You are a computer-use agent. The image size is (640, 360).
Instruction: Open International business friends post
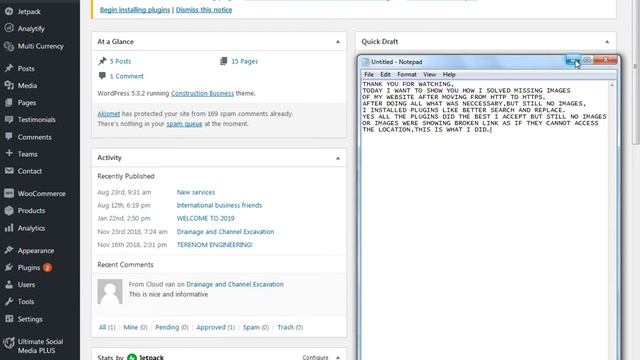click(219, 205)
